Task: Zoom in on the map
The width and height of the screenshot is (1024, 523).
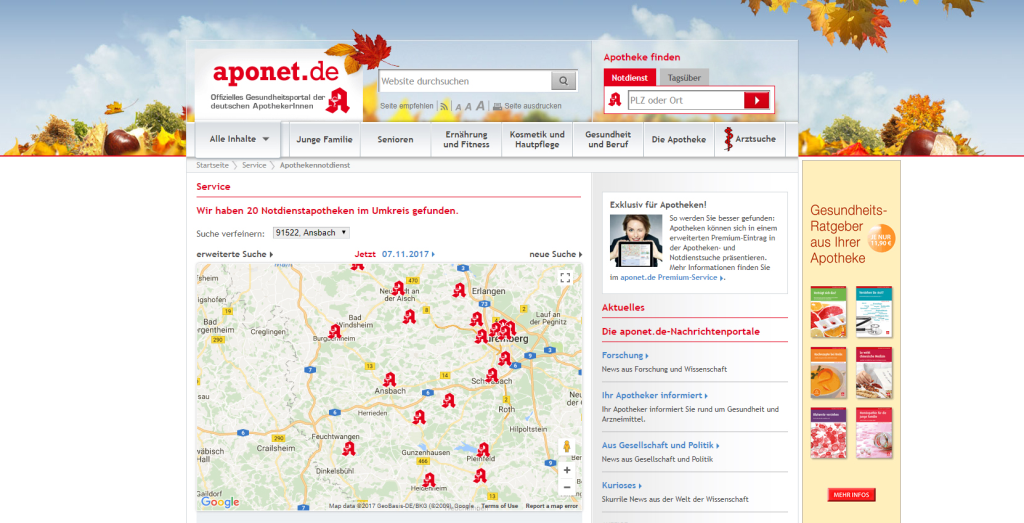Action: (567, 470)
